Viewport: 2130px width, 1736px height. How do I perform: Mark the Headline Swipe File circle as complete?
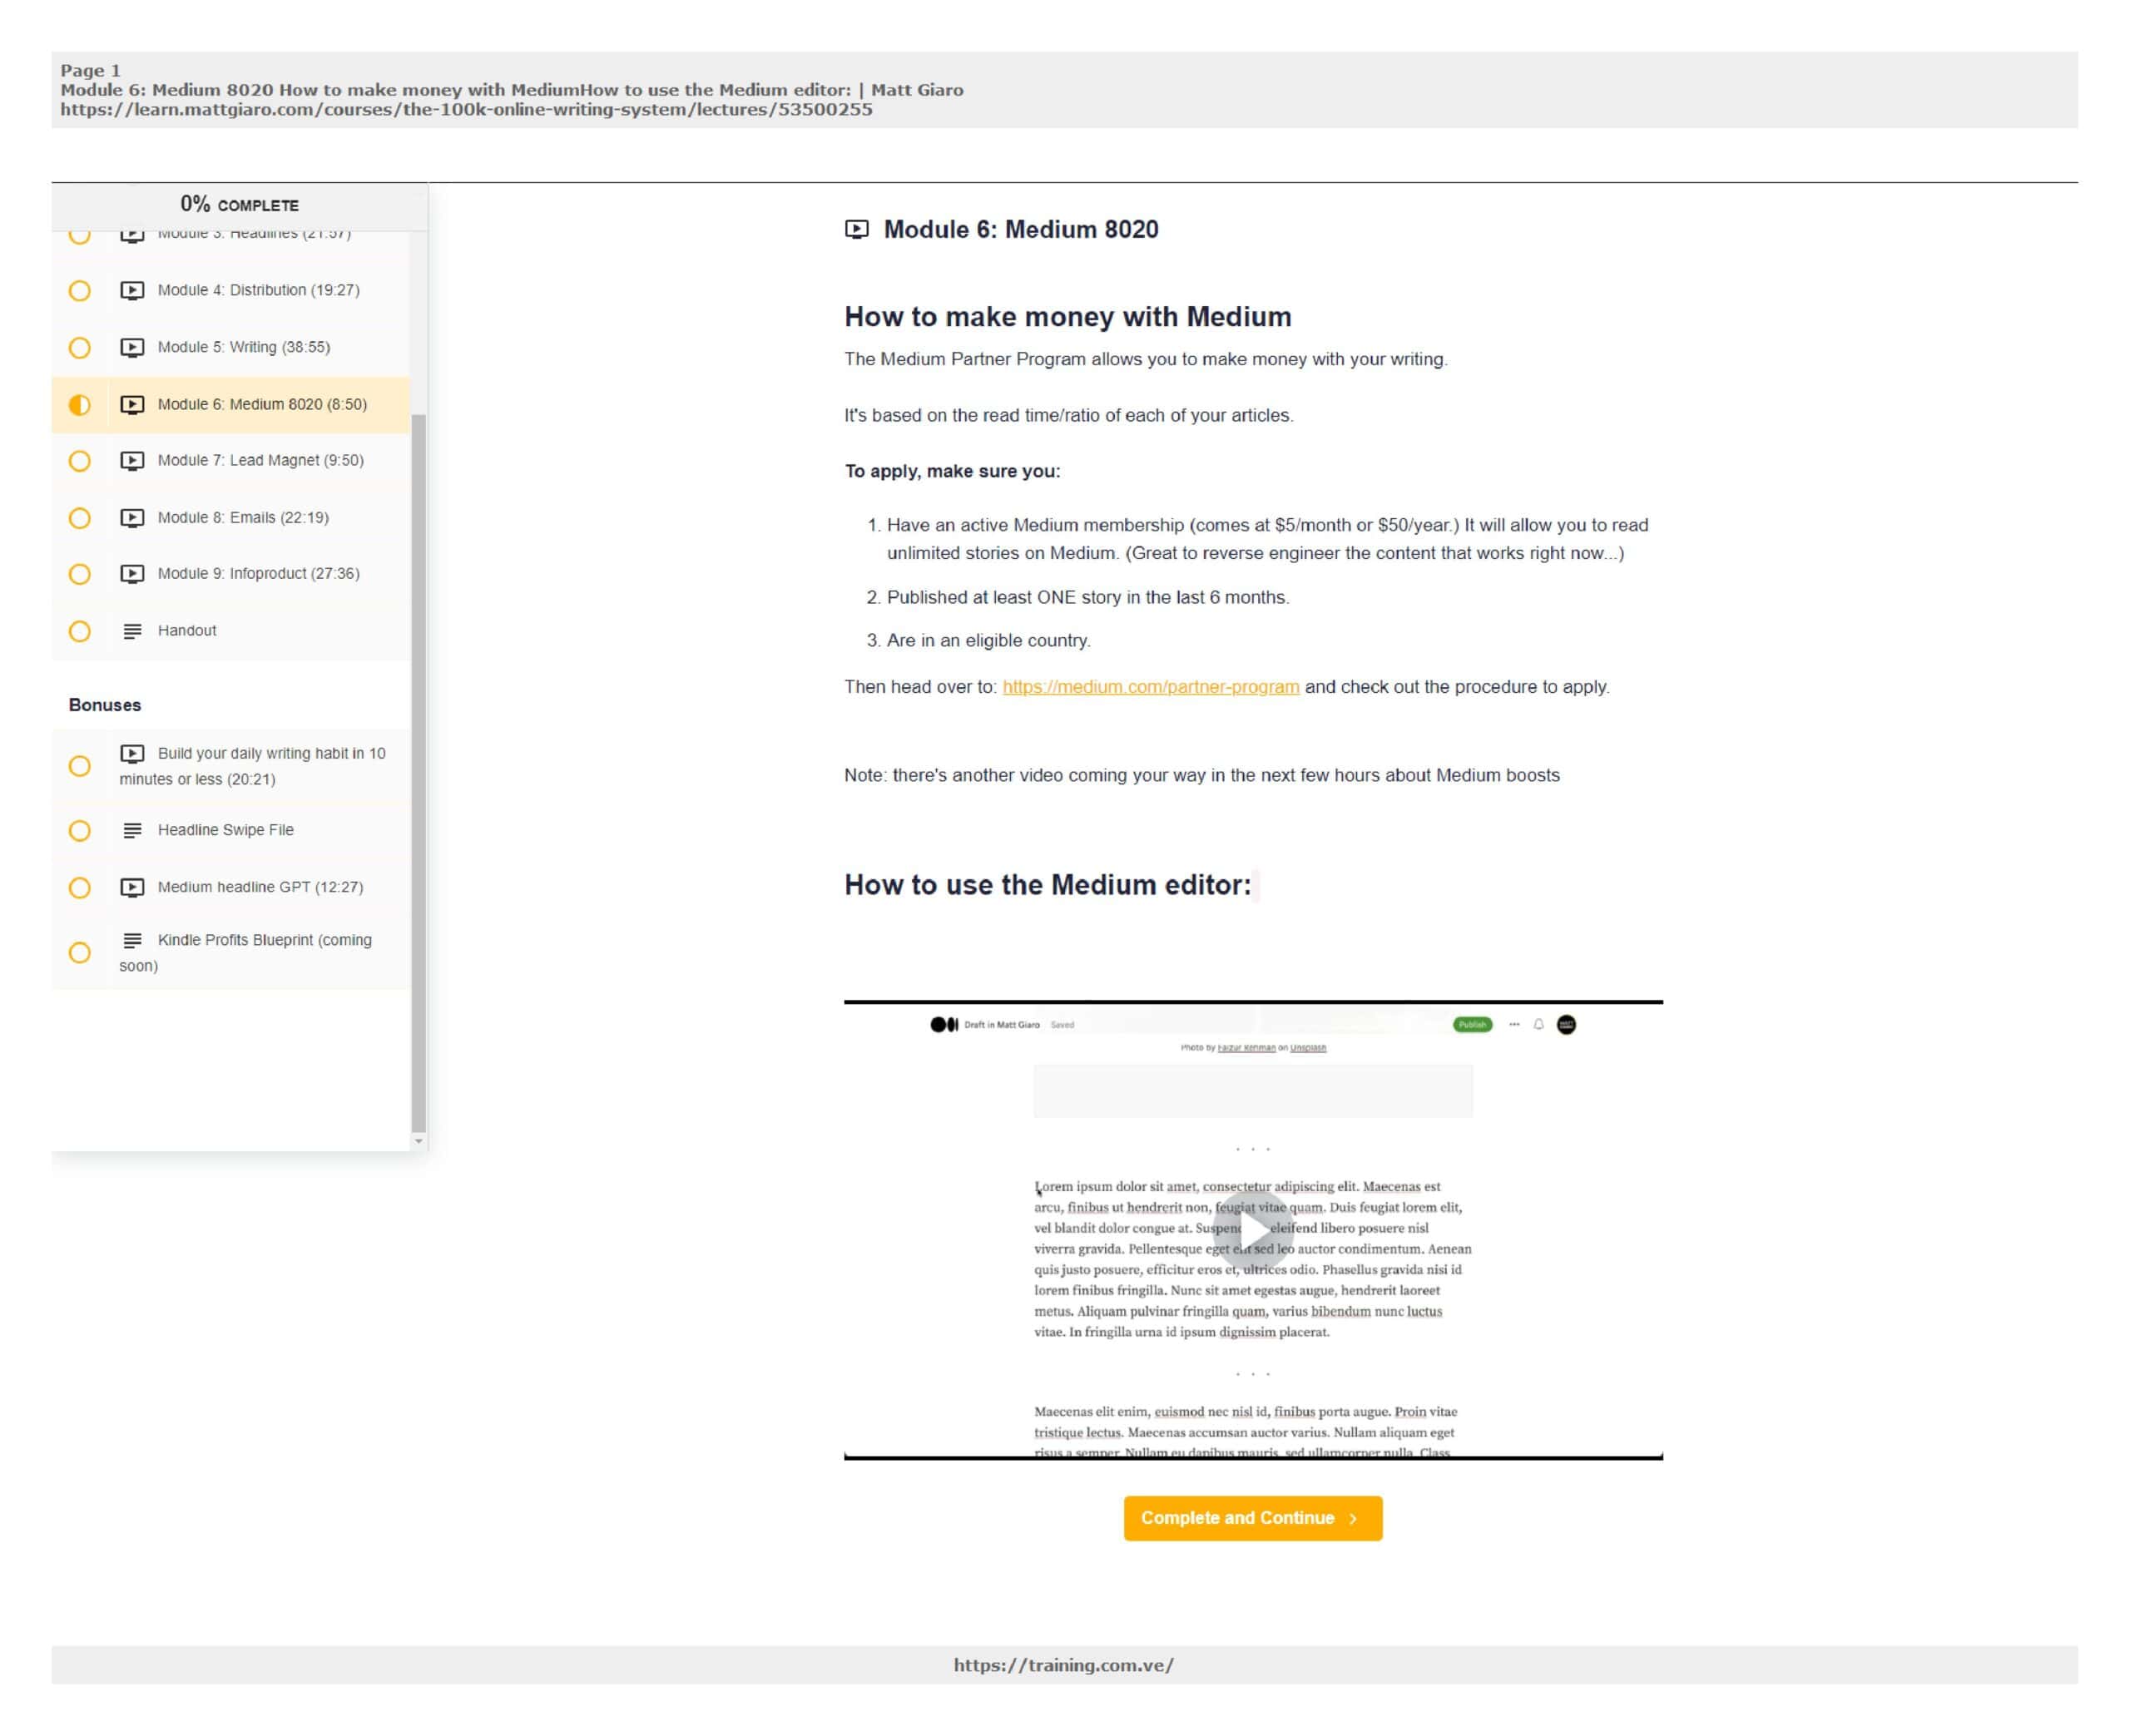click(x=80, y=830)
